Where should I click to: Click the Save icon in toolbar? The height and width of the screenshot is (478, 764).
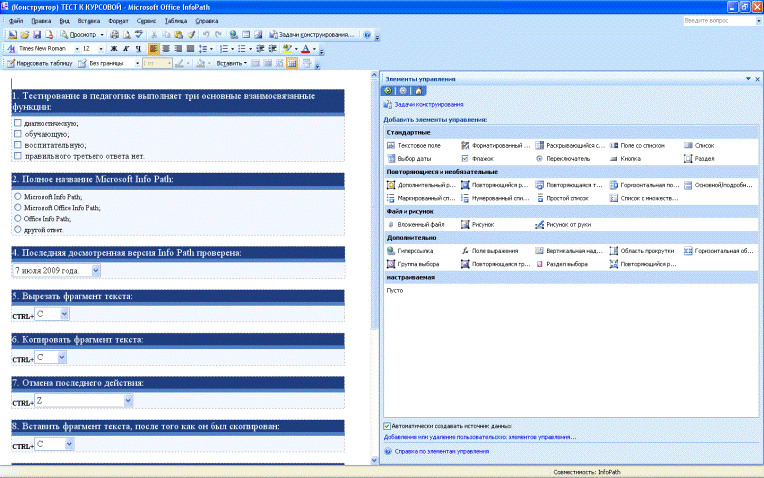click(x=37, y=34)
